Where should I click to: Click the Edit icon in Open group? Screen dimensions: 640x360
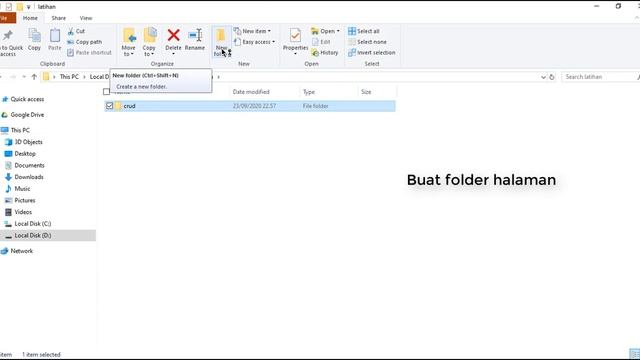pos(315,42)
